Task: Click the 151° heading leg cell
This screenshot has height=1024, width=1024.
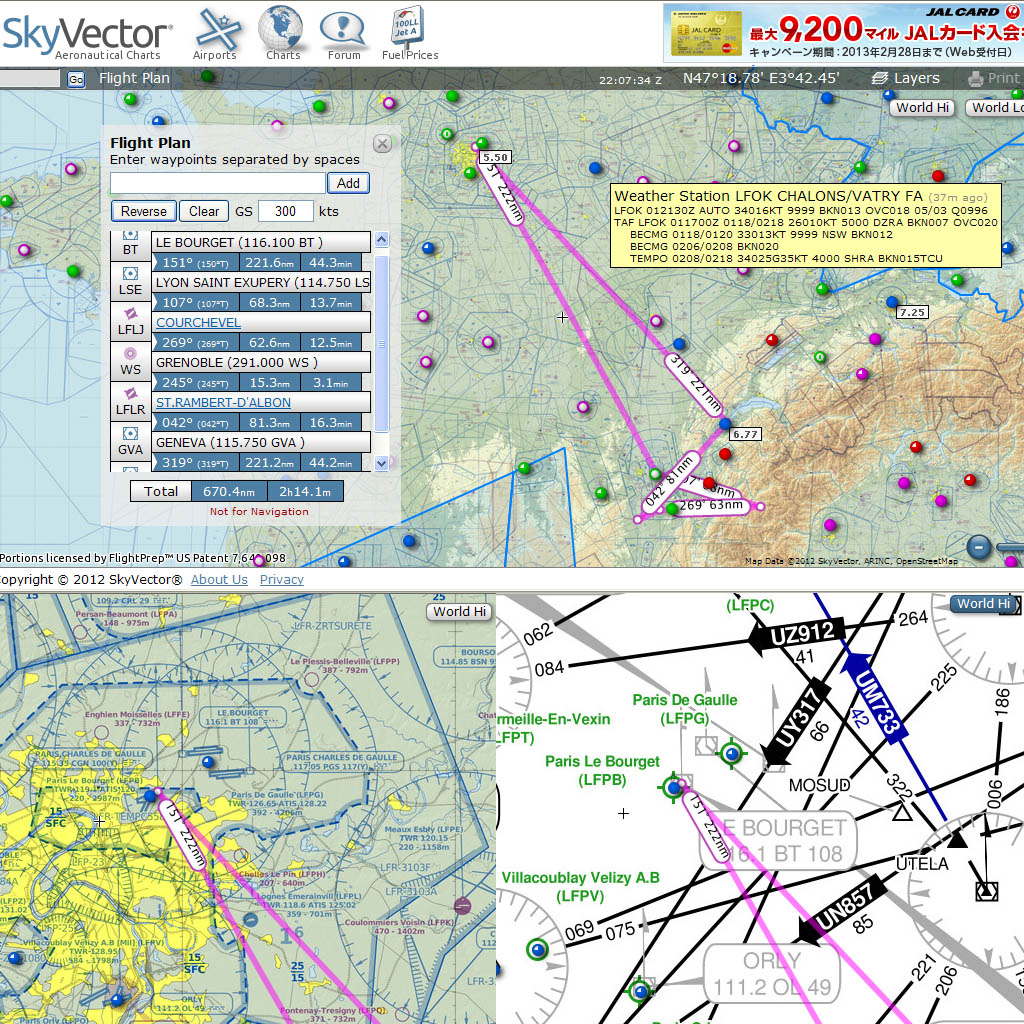Action: point(195,263)
